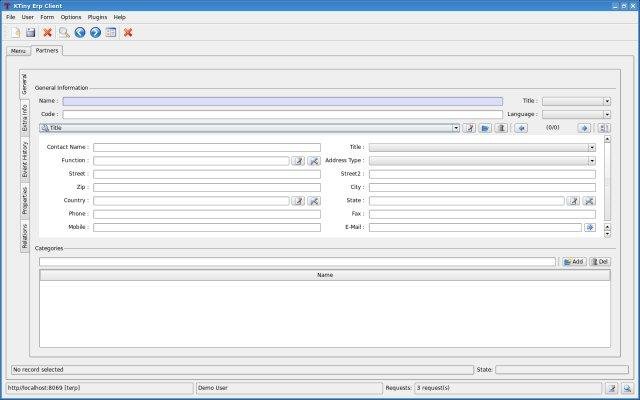Open the User menu
This screenshot has height=400, width=640.
28,17
